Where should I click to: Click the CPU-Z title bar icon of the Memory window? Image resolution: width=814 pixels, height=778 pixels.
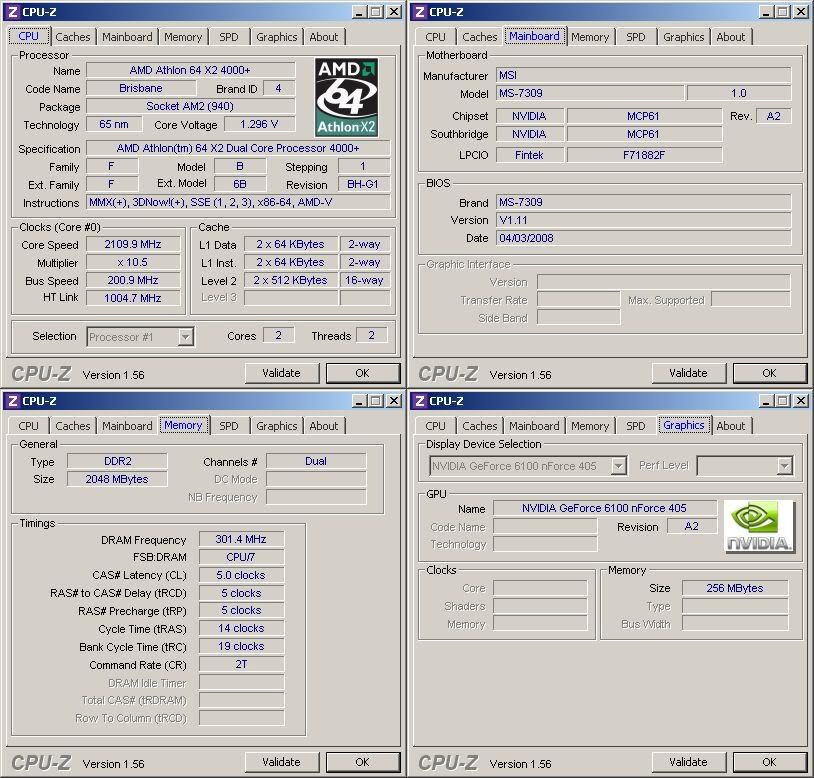12,401
